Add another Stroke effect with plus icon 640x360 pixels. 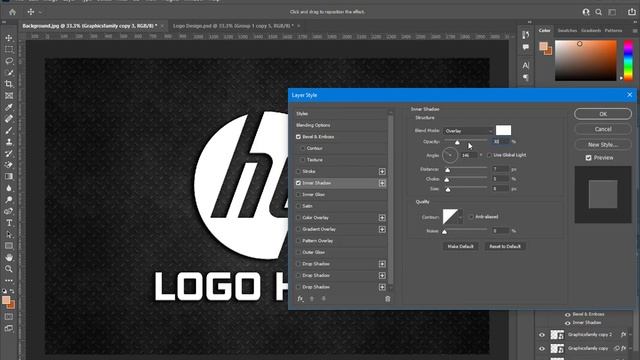pos(382,171)
